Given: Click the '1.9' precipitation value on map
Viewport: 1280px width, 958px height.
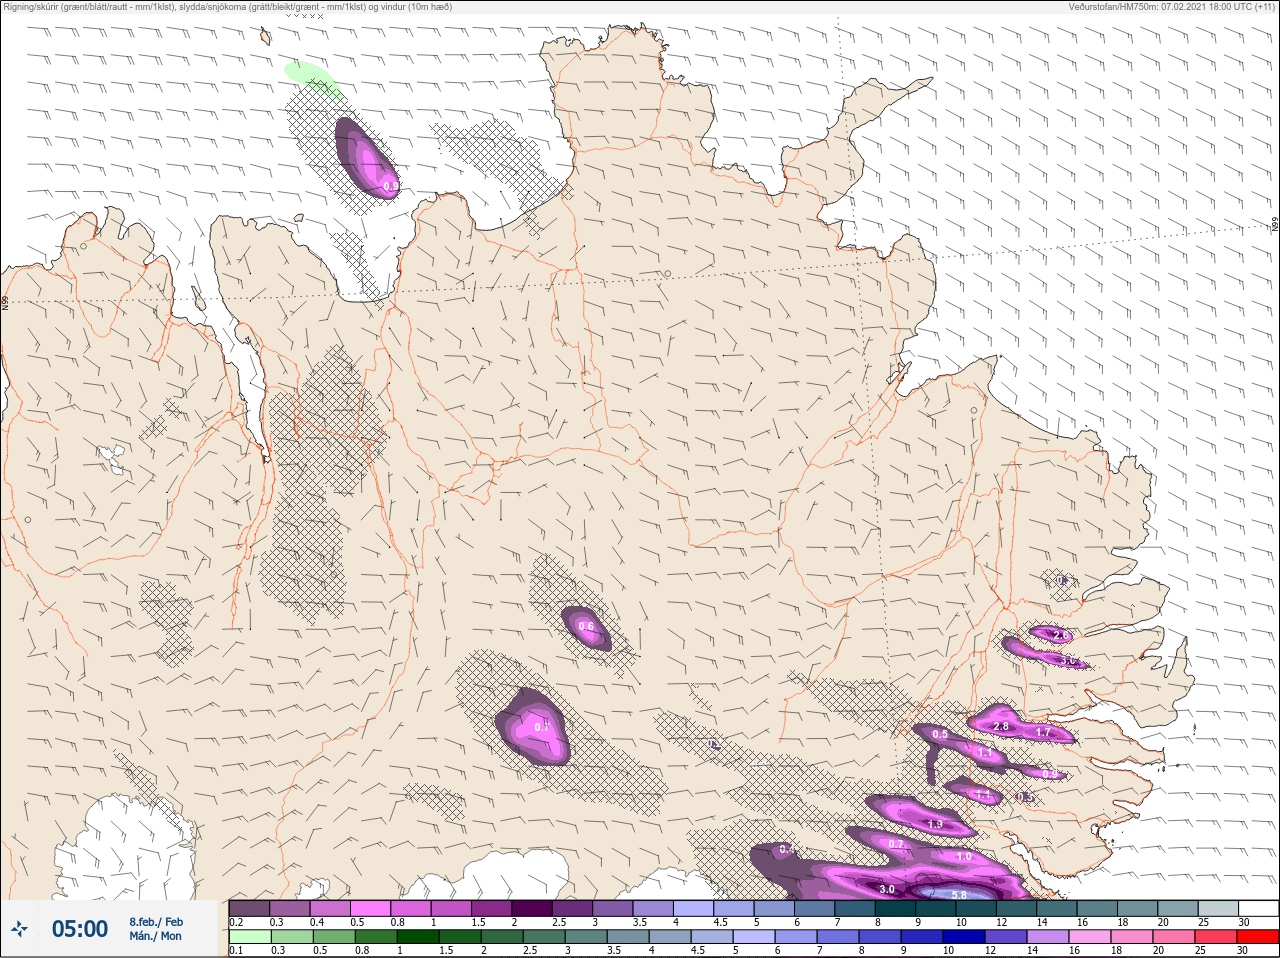Looking at the screenshot, I should (x=935, y=825).
